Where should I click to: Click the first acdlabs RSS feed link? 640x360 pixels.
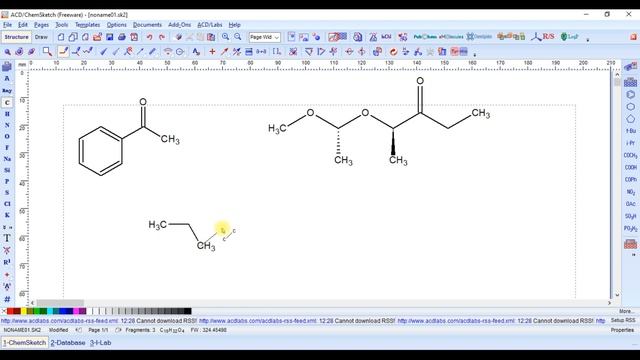[60, 321]
